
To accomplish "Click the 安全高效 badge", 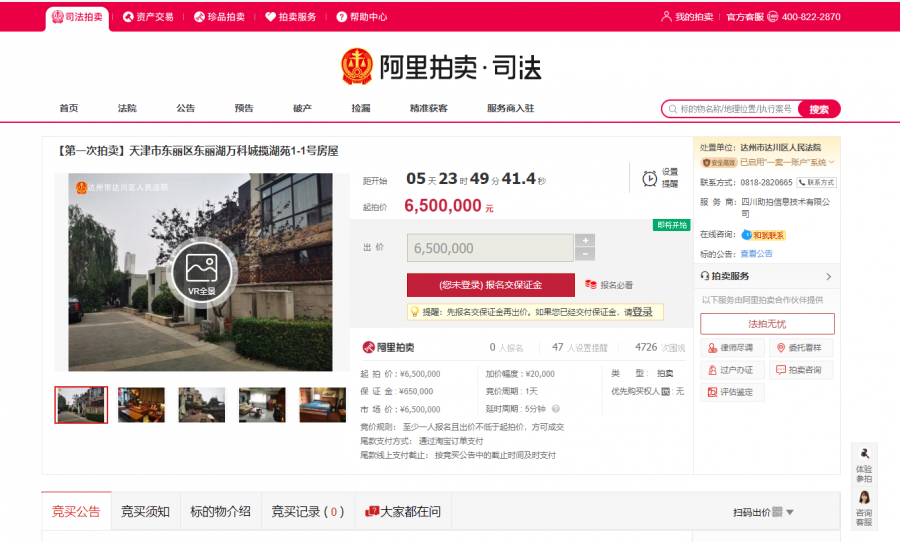I will point(719,162).
